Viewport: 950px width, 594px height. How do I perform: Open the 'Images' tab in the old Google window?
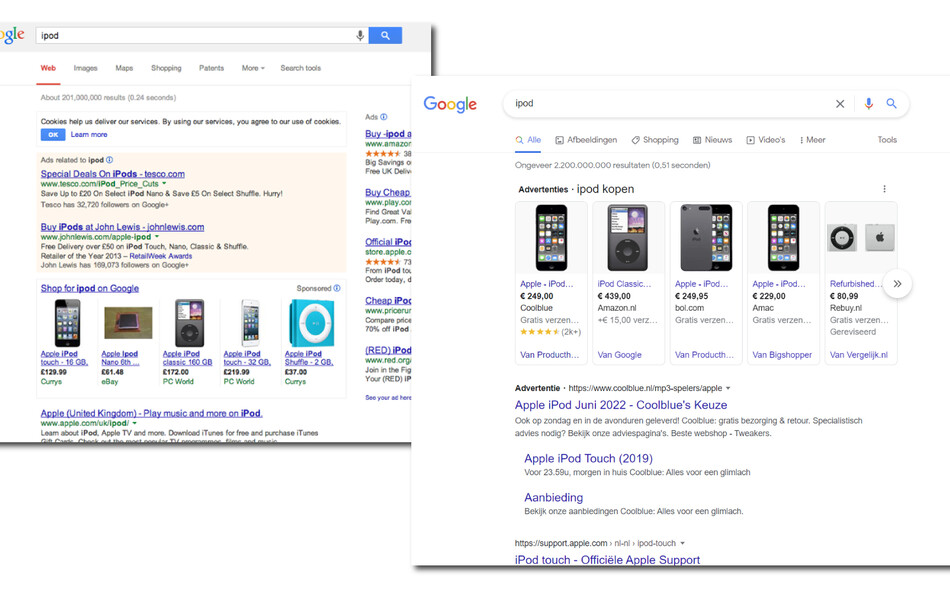(85, 68)
